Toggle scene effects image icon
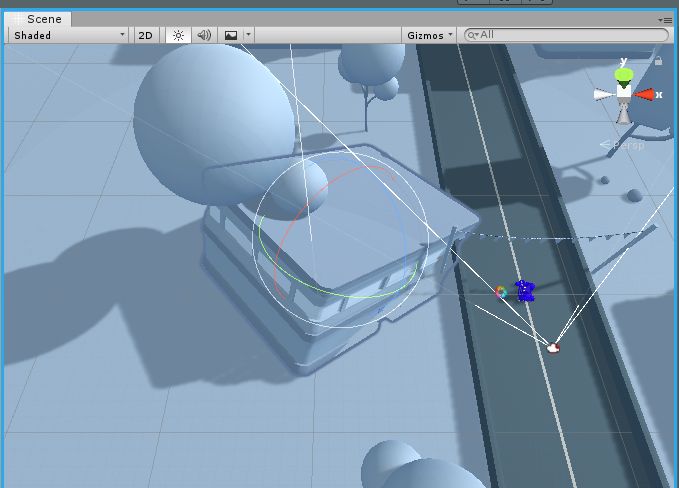679x488 pixels. tap(231, 36)
